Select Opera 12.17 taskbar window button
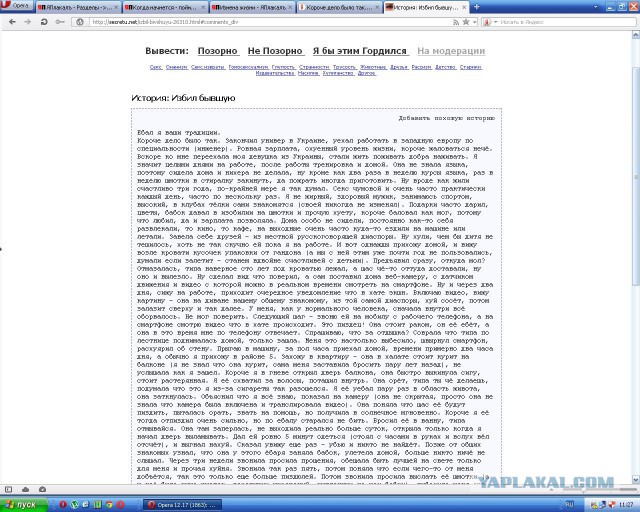 (x=182, y=505)
